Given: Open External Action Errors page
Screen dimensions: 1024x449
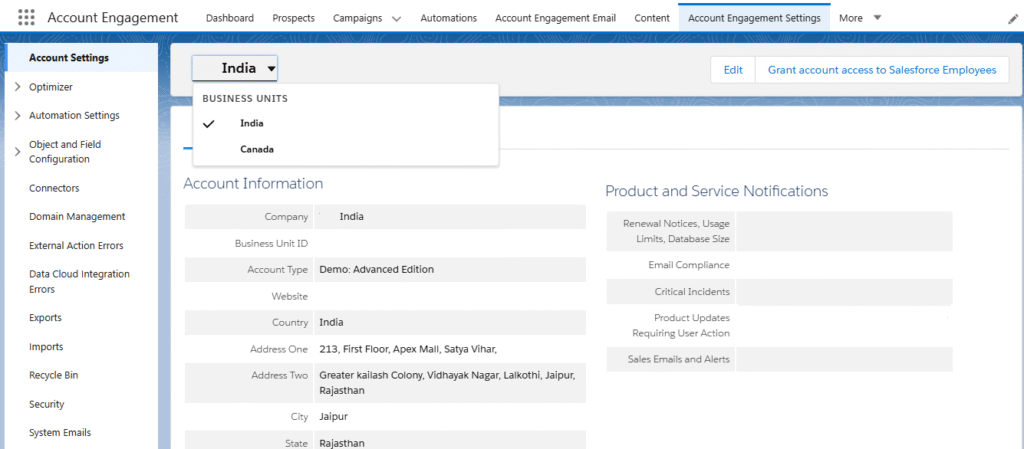Looking at the screenshot, I should coord(76,245).
